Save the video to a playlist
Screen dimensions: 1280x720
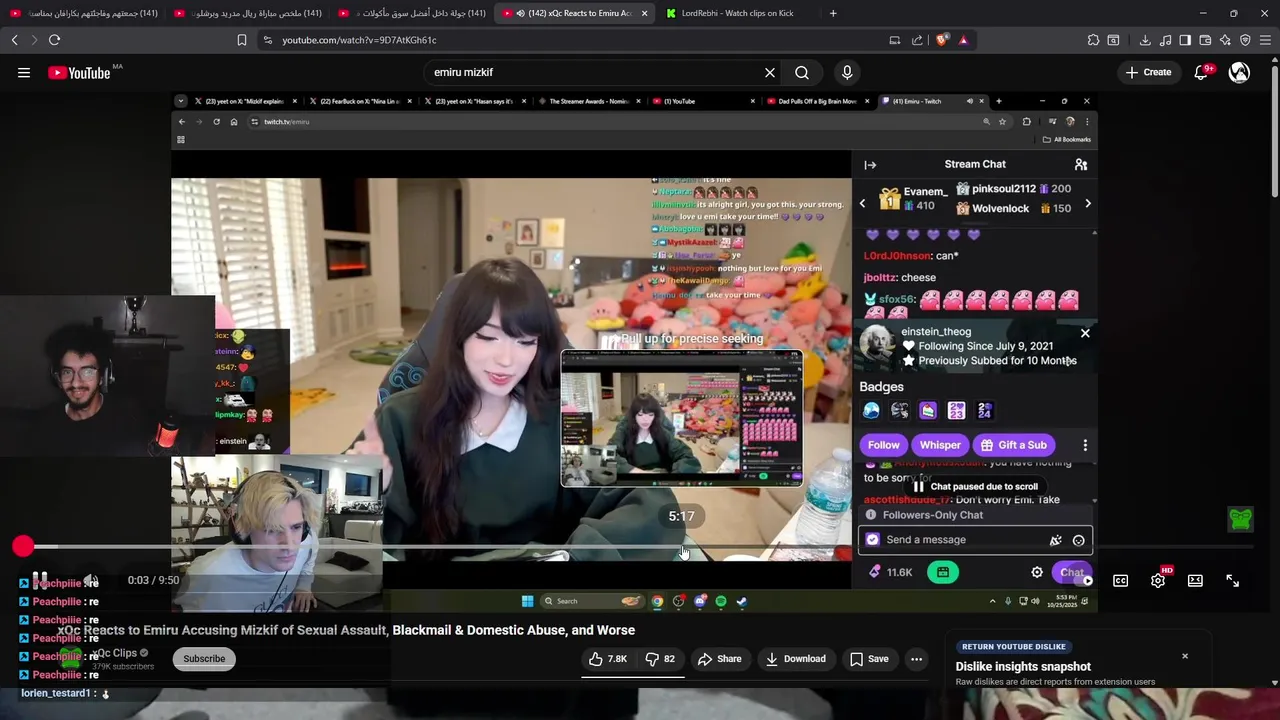[869, 659]
